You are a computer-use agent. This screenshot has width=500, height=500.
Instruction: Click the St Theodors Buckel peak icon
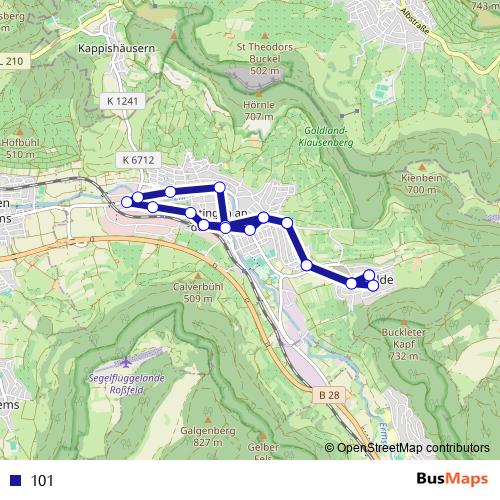click(265, 36)
